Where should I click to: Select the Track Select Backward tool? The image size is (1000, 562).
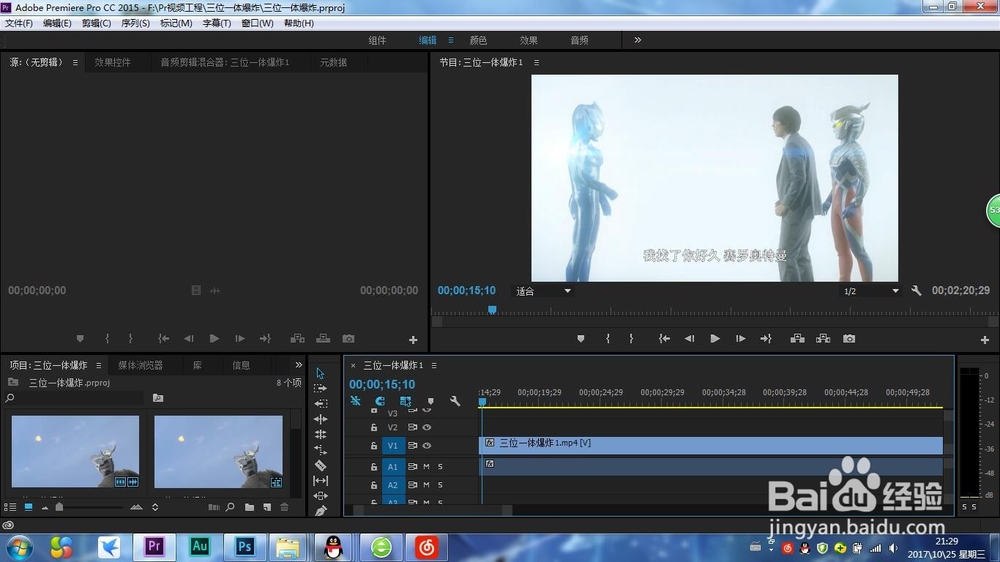[320, 404]
